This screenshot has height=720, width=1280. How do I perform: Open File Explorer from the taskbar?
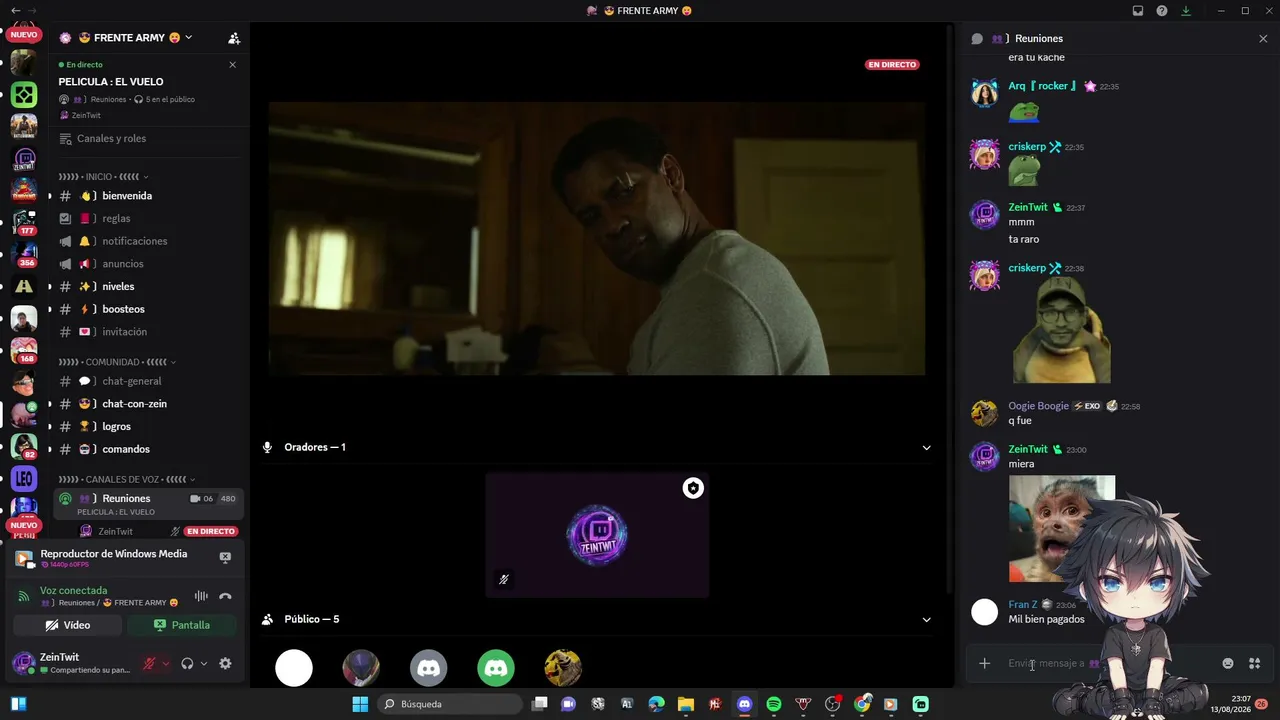pos(685,704)
